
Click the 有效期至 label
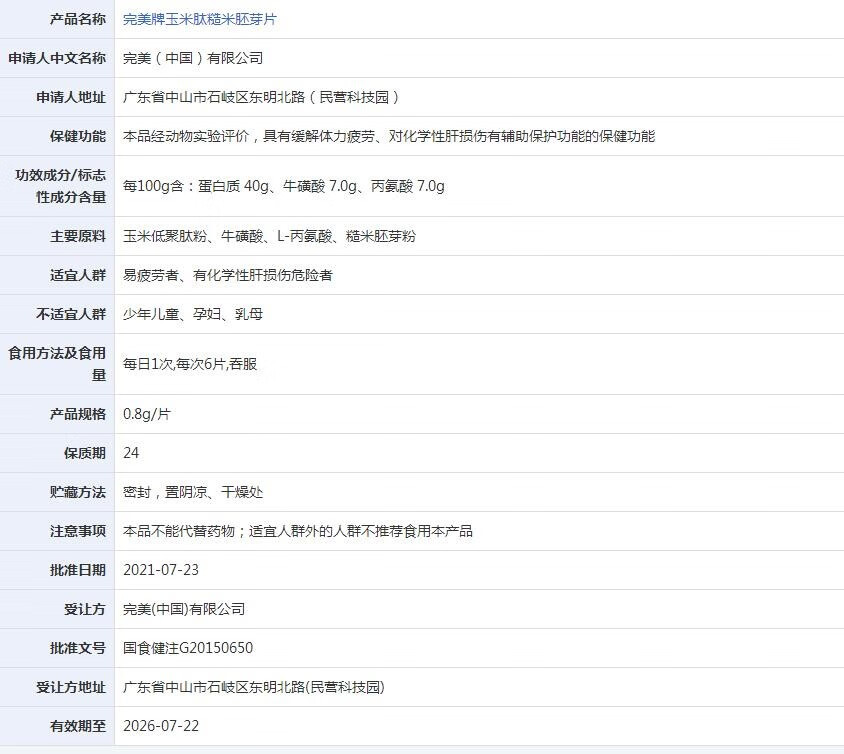coord(78,726)
